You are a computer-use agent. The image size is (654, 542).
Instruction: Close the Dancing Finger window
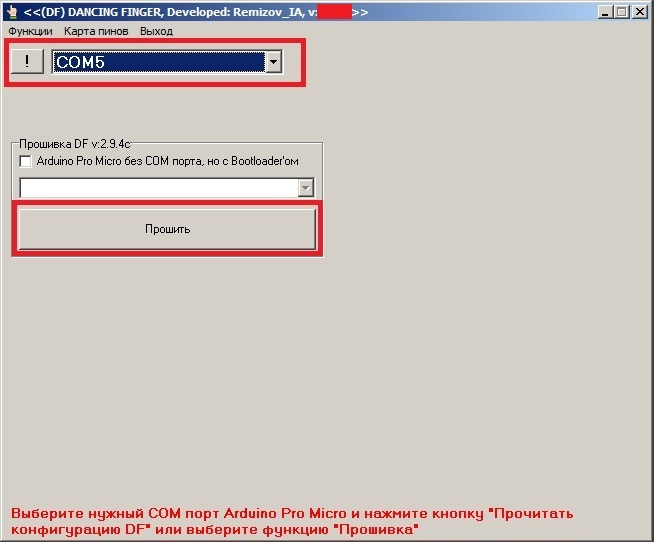point(640,12)
